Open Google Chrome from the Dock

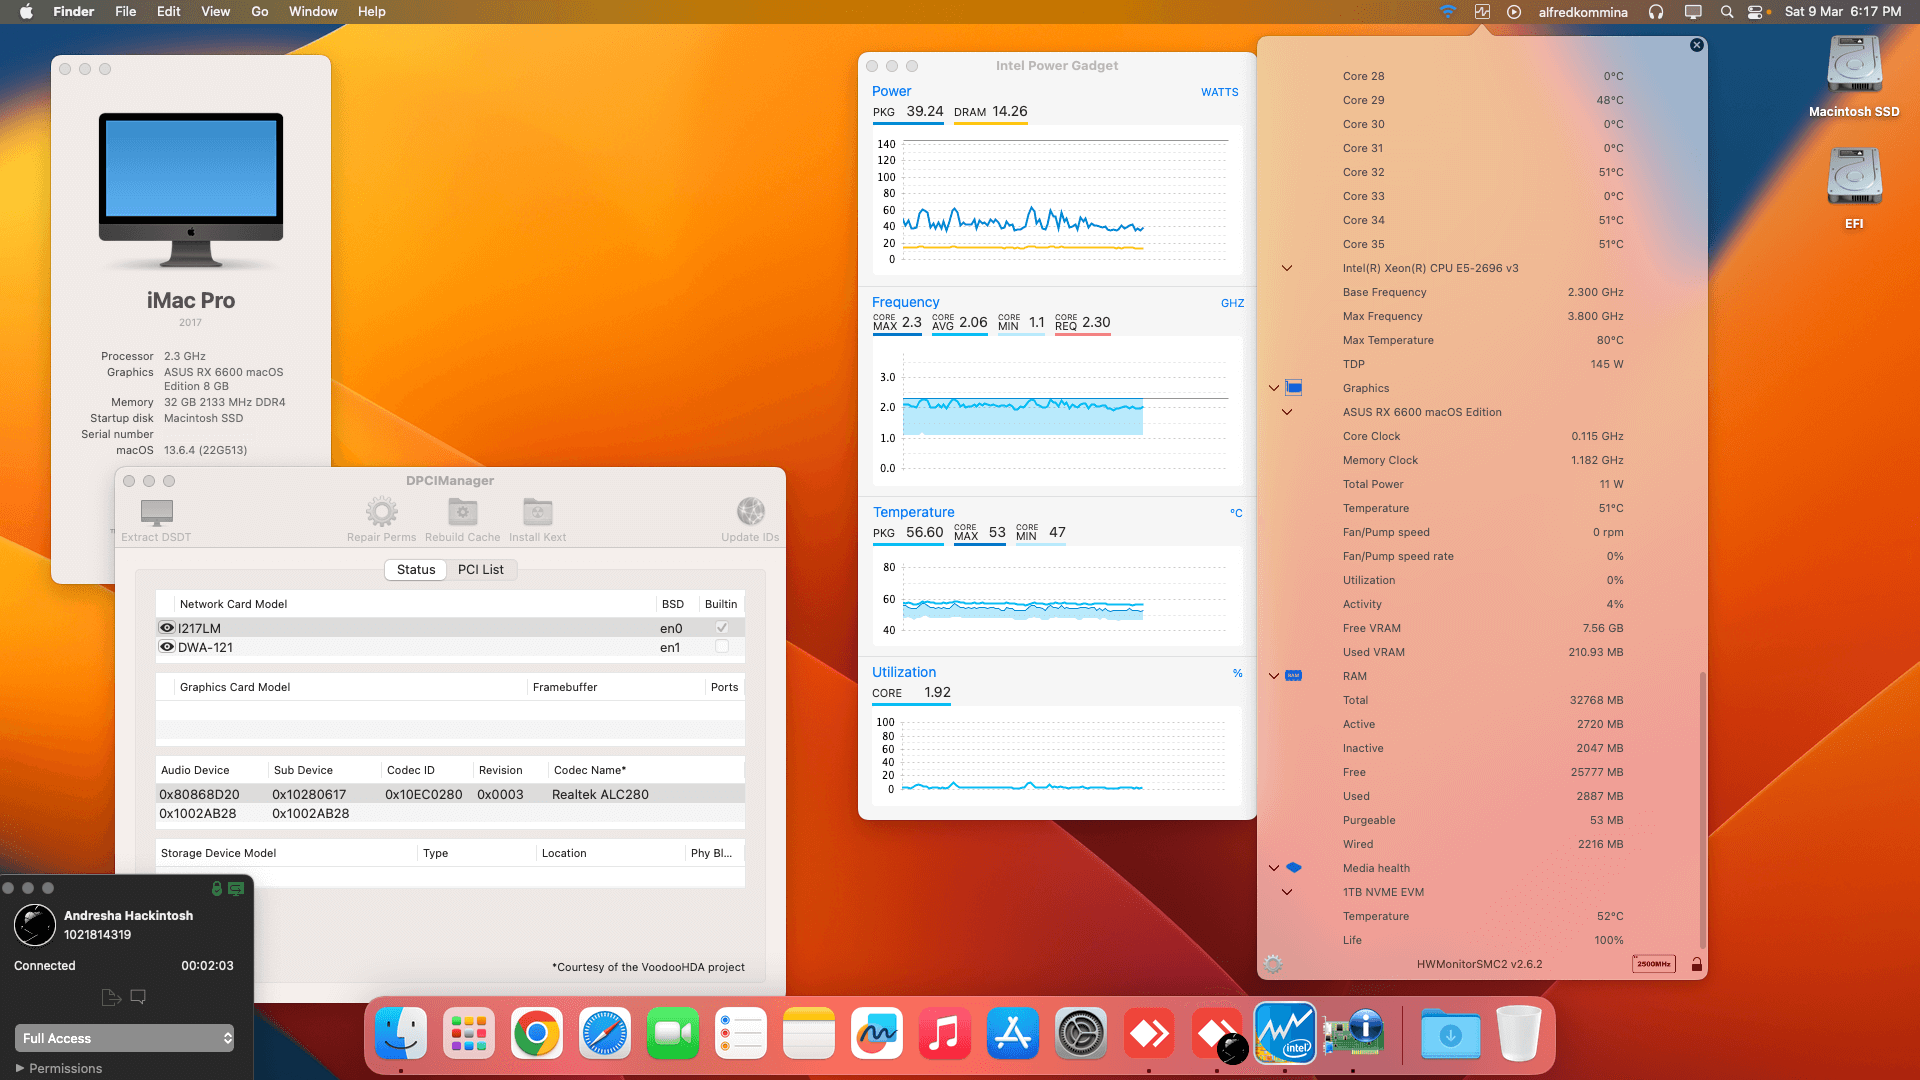pyautogui.click(x=537, y=1034)
